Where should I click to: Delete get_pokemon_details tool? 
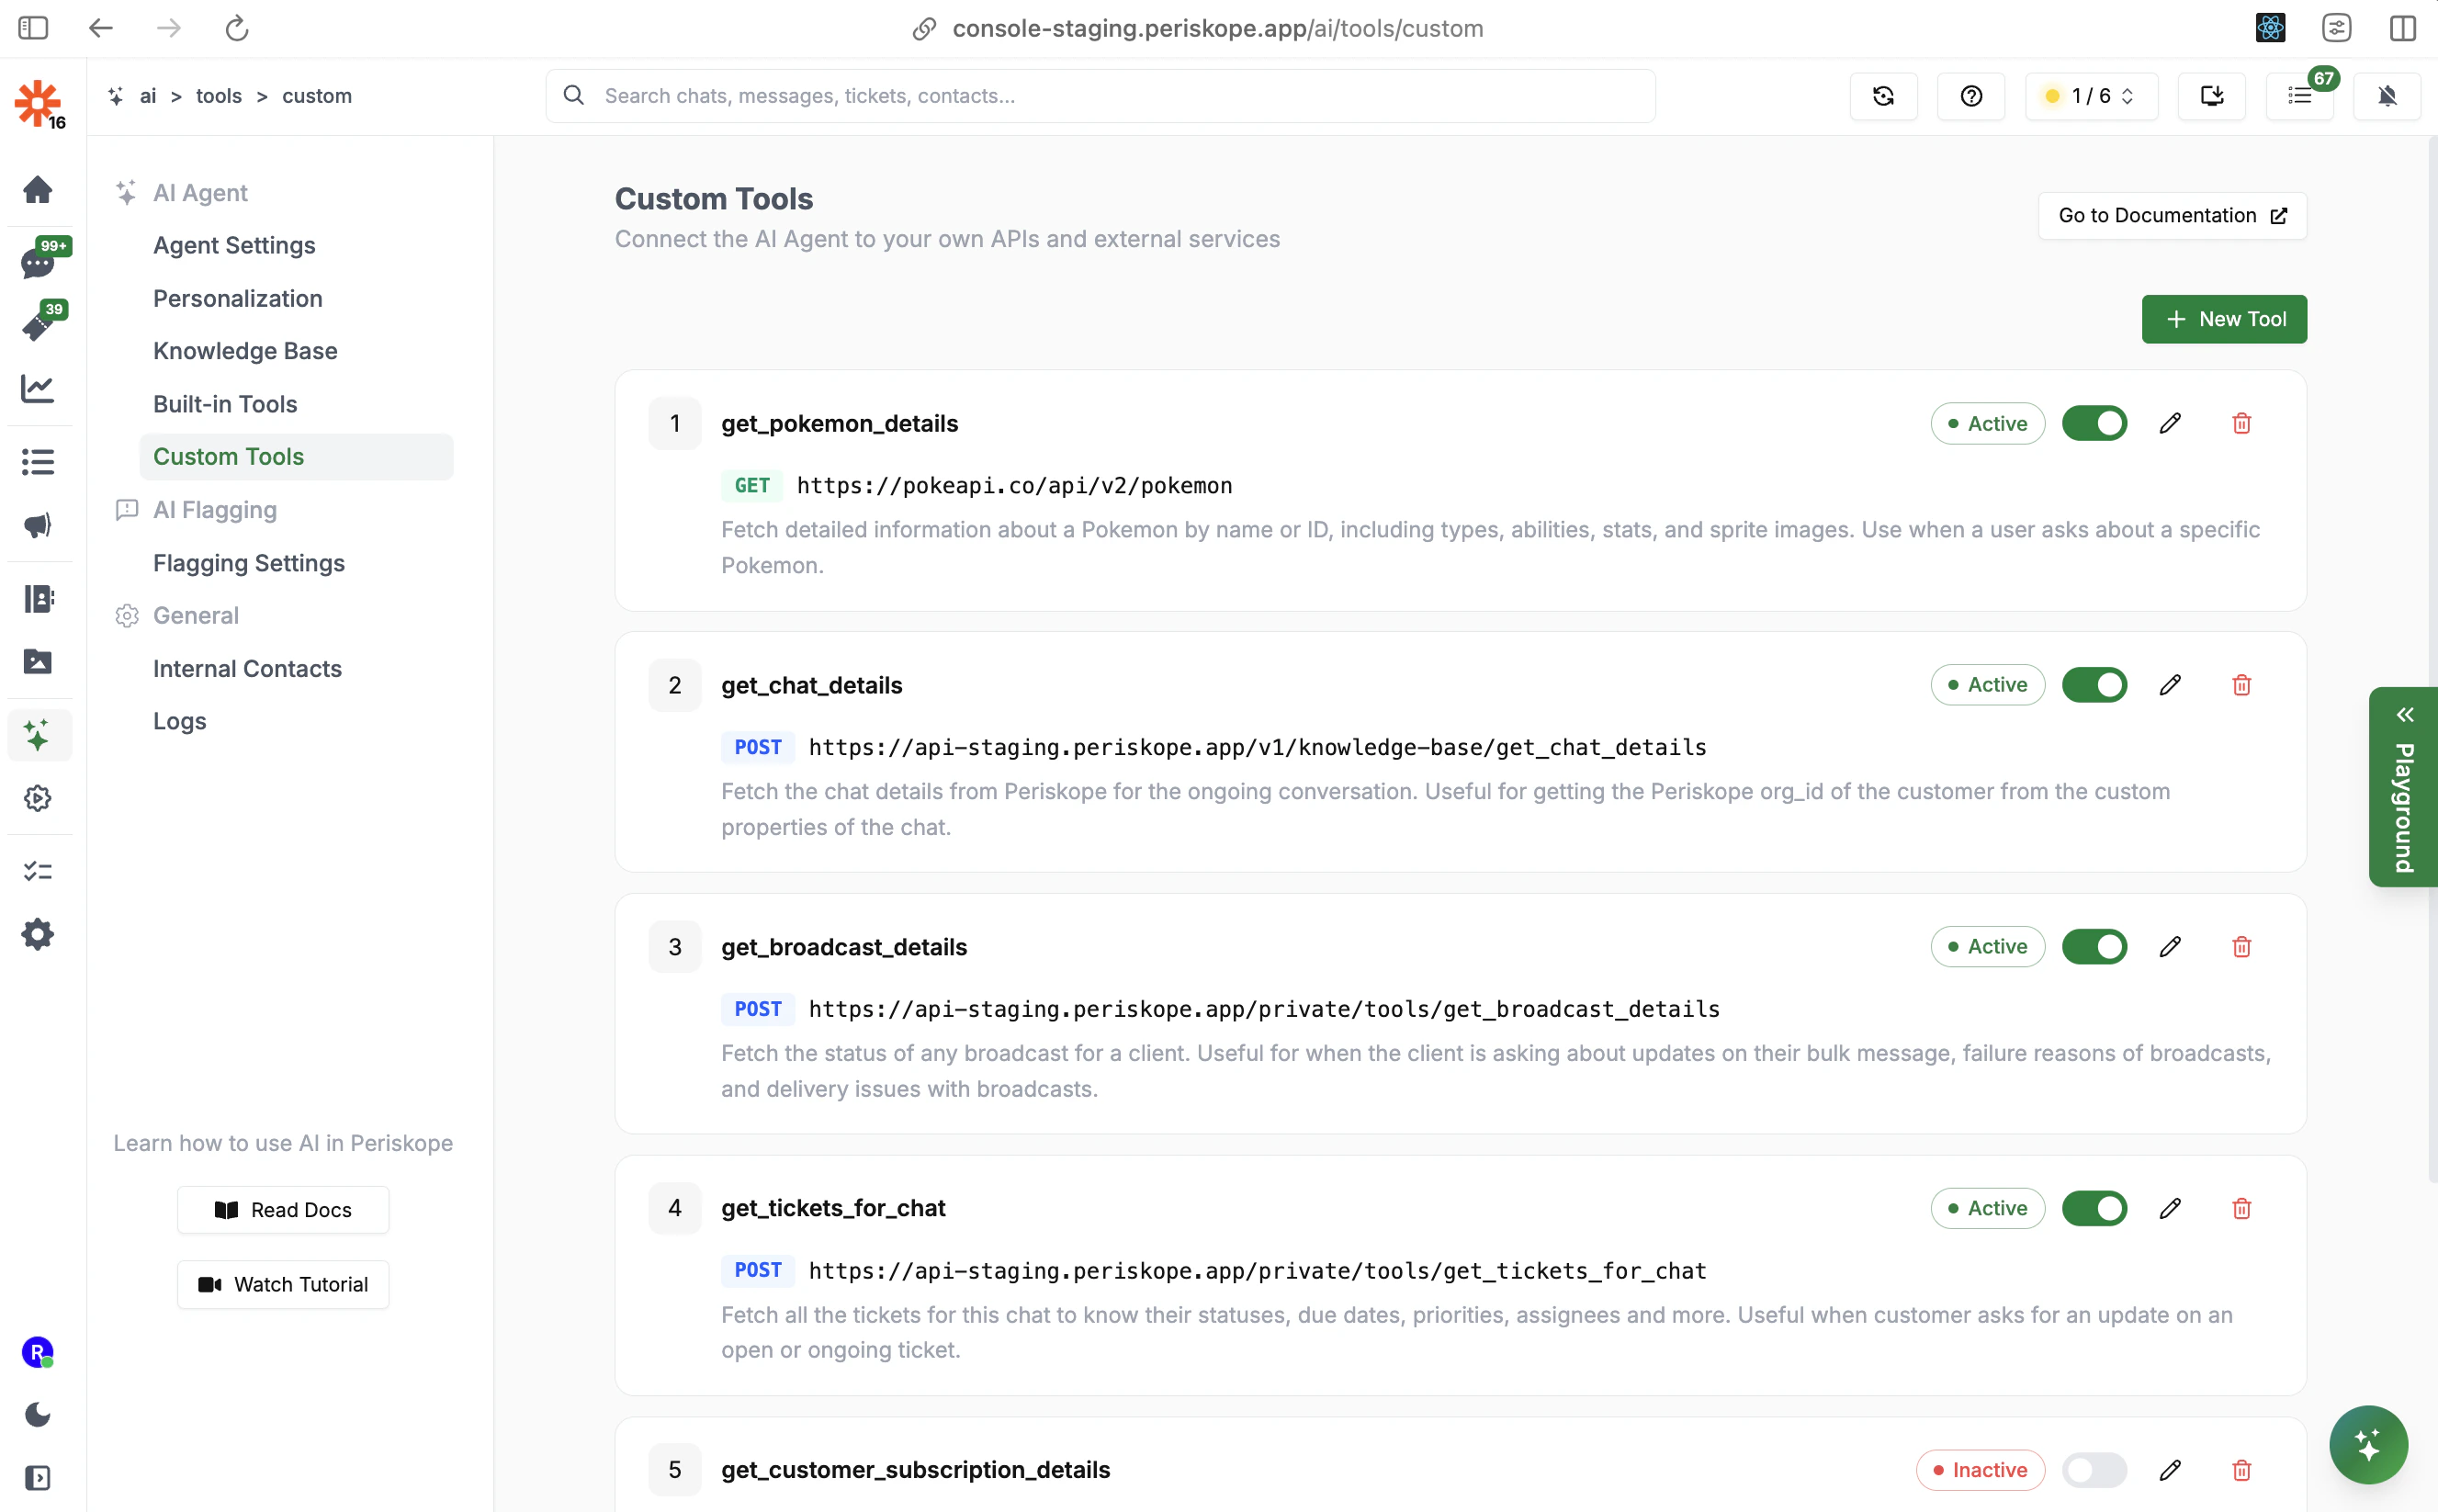[2242, 423]
